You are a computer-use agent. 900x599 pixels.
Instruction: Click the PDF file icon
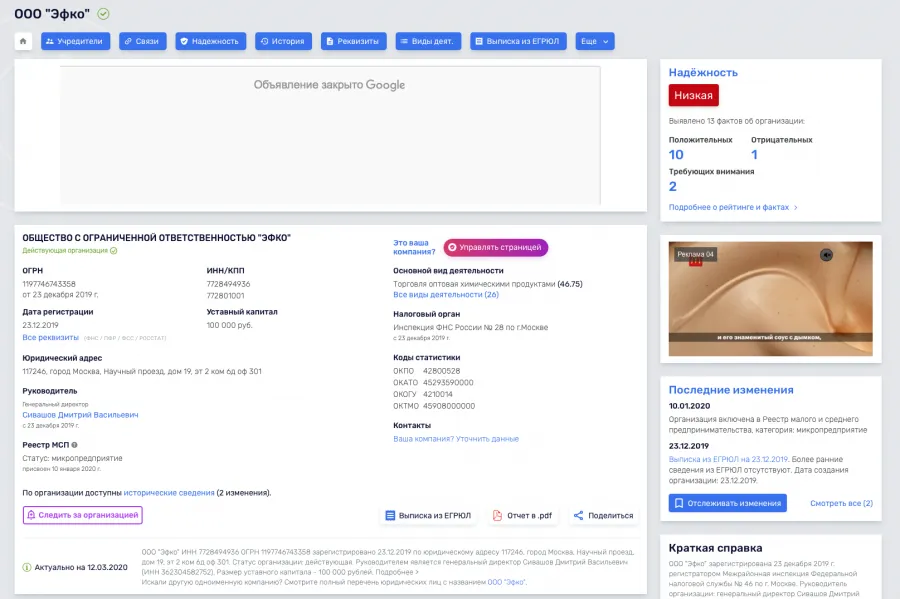coord(497,515)
